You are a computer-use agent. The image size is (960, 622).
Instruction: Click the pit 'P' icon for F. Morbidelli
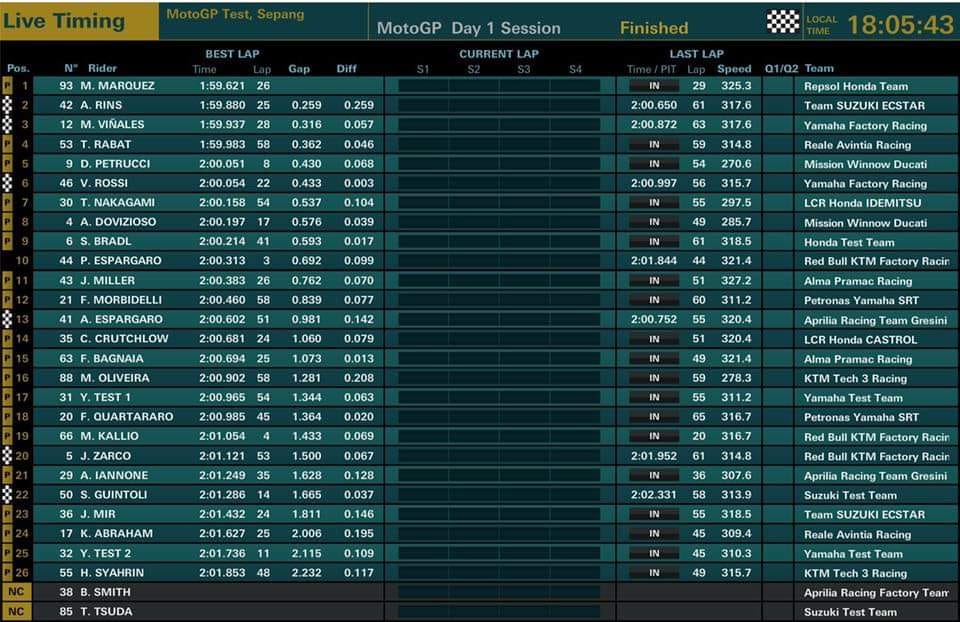click(x=7, y=300)
